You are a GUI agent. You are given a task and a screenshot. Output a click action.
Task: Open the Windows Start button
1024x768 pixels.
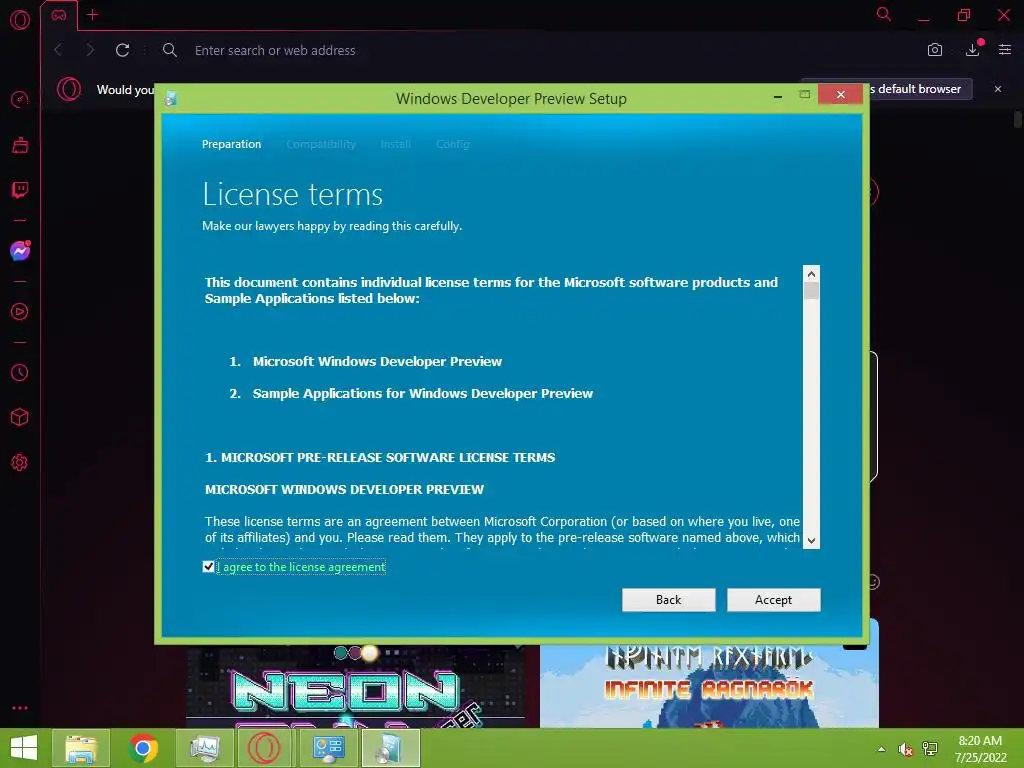[24, 748]
